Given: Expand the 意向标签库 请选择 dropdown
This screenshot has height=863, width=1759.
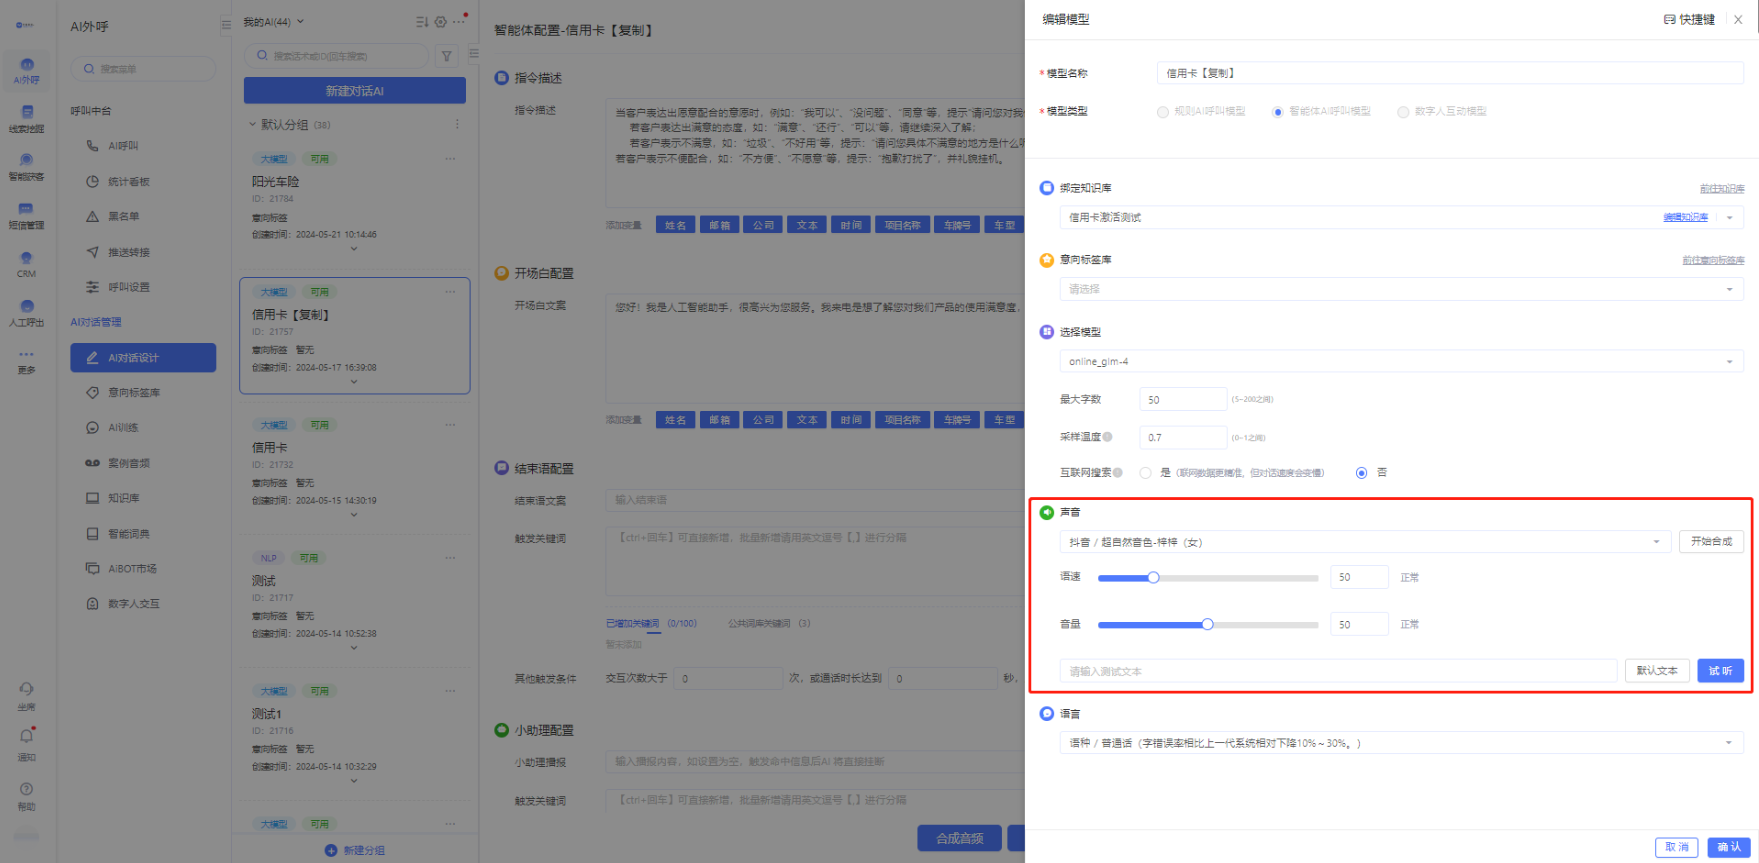Looking at the screenshot, I should tap(1400, 289).
